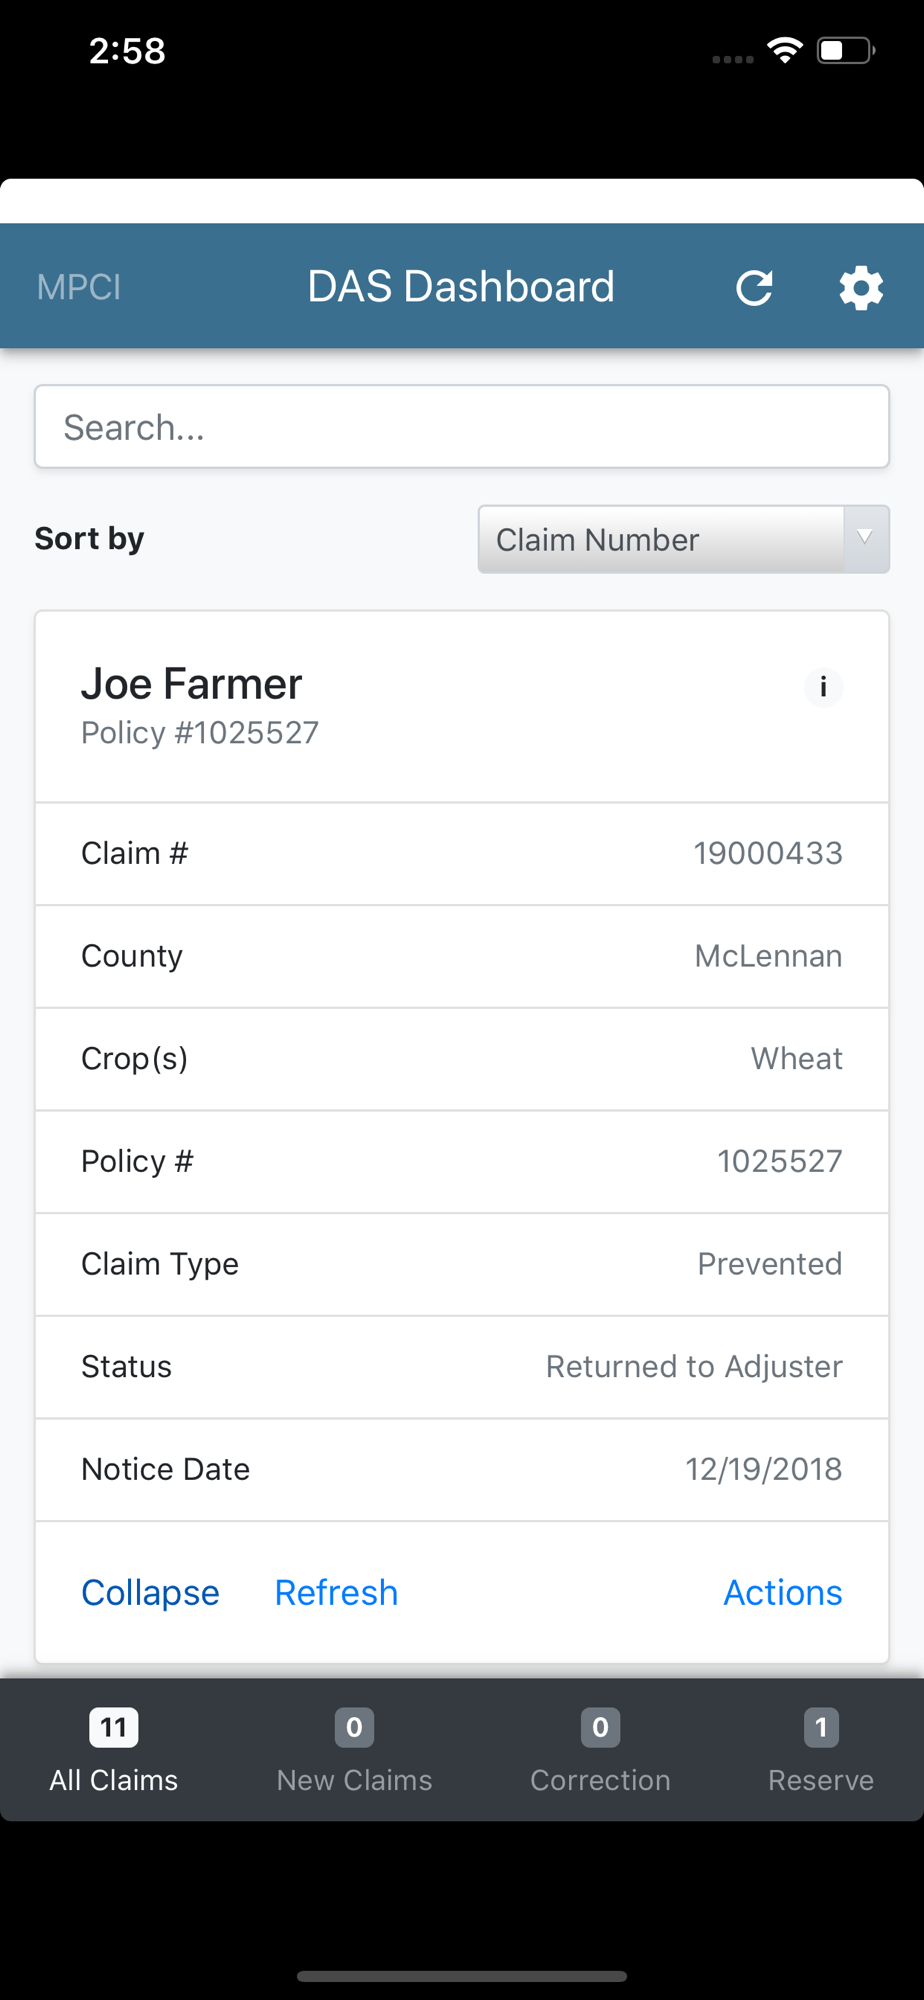Check the Wi-Fi status icon
Viewport: 924px width, 2000px height.
click(x=785, y=50)
